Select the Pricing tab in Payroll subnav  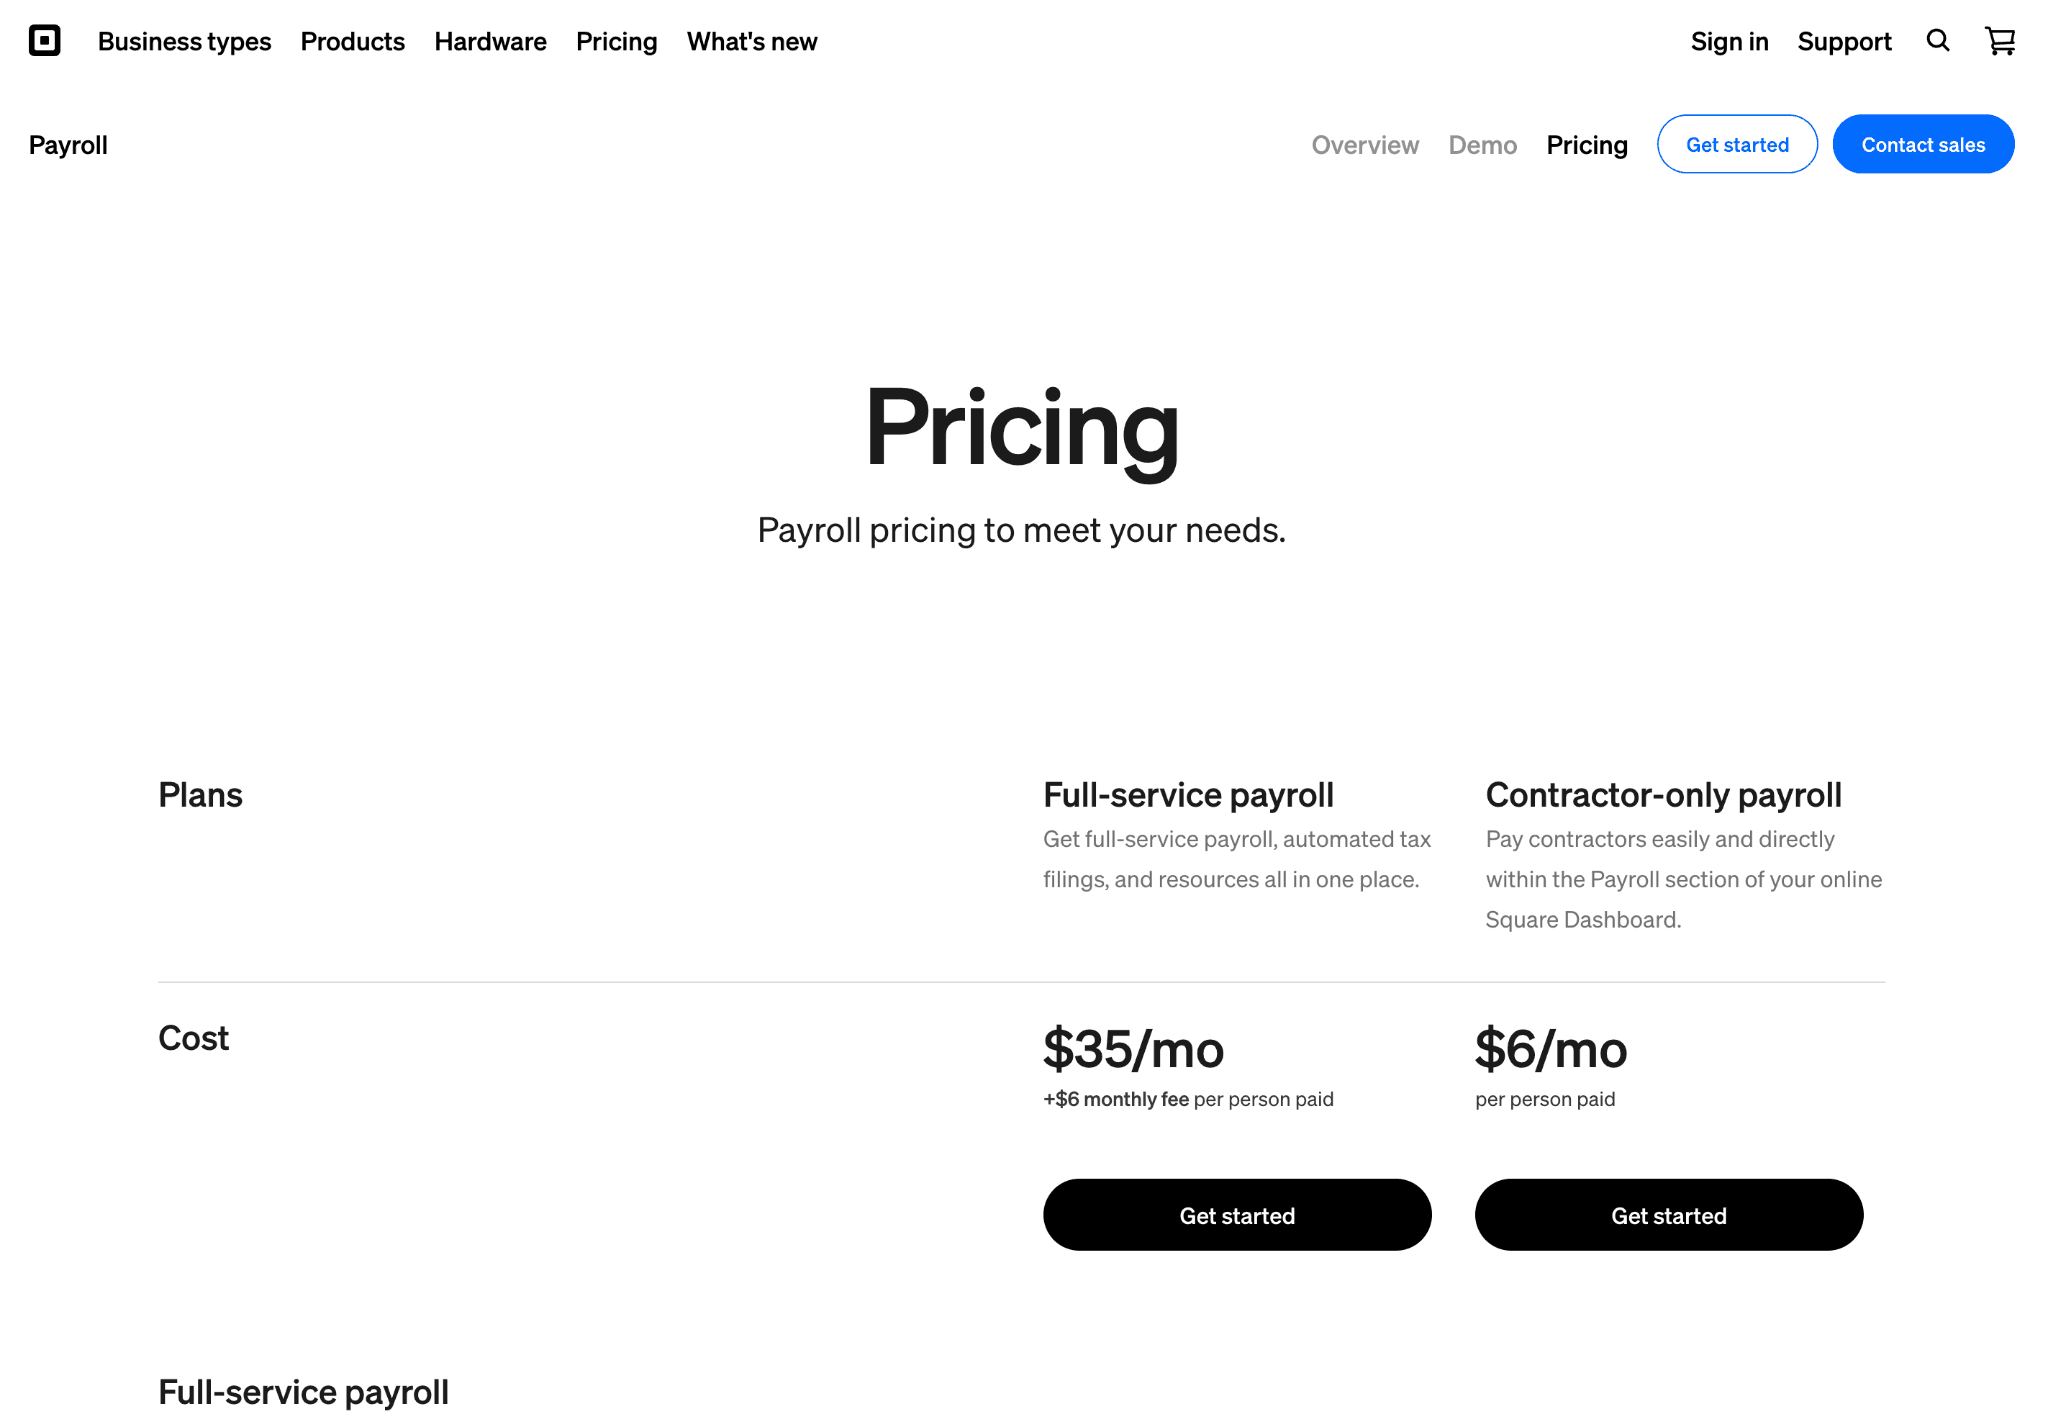[x=1587, y=145]
